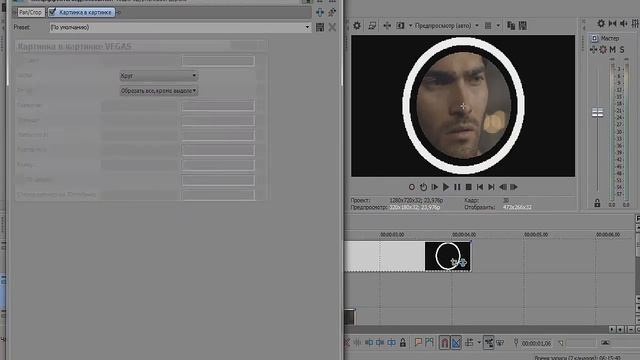Toggle loop playback button
This screenshot has height=360, width=640.
423,187
